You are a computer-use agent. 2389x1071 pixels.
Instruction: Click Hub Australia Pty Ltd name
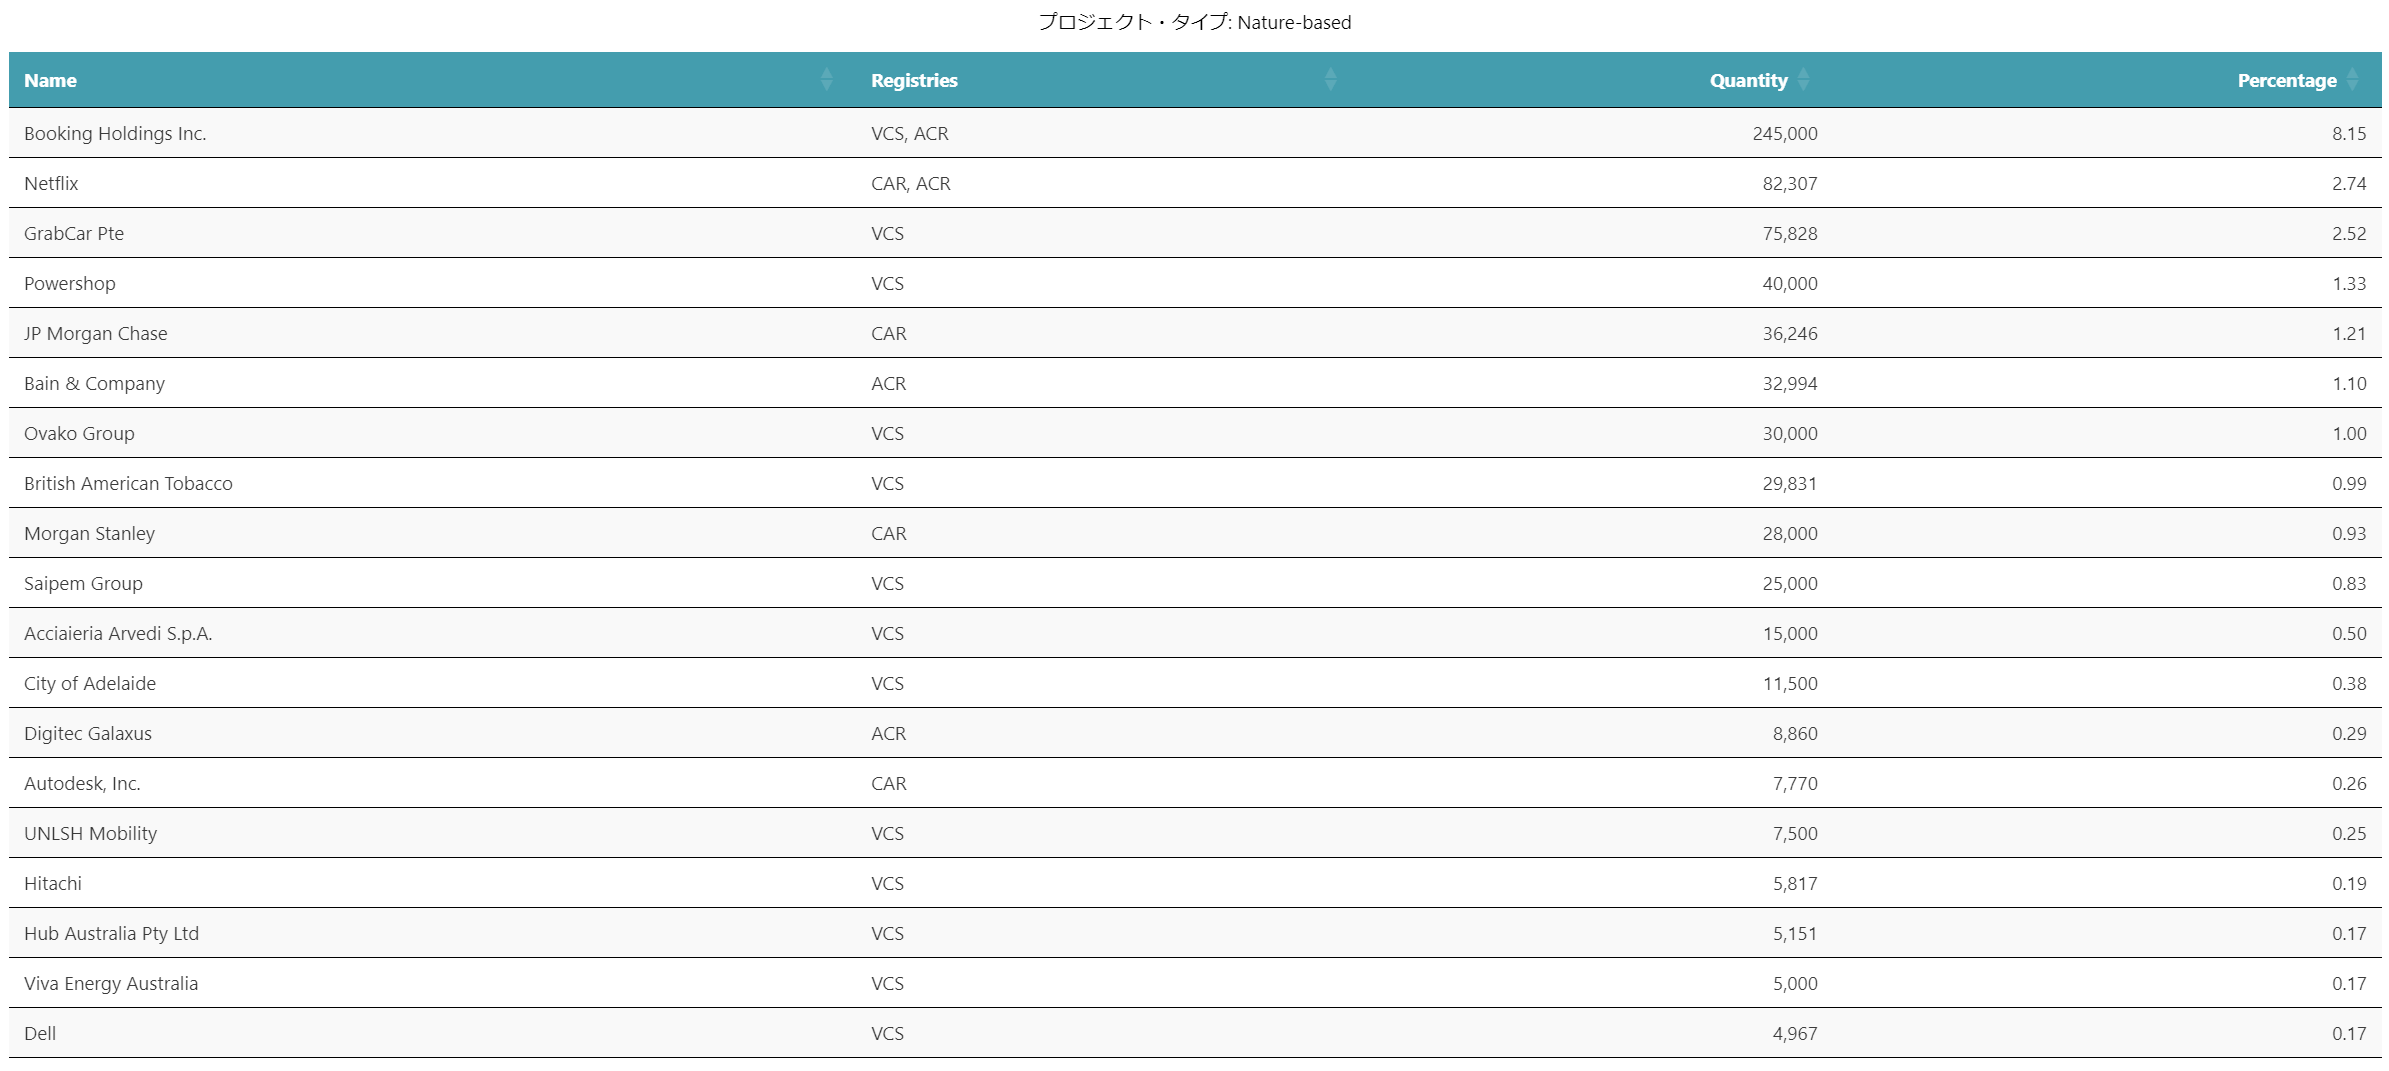point(112,934)
